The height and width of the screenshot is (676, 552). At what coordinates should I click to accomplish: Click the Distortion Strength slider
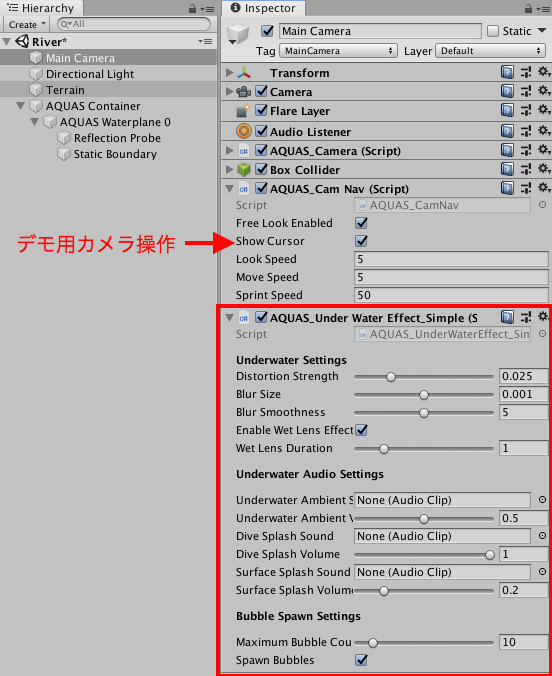[423, 377]
